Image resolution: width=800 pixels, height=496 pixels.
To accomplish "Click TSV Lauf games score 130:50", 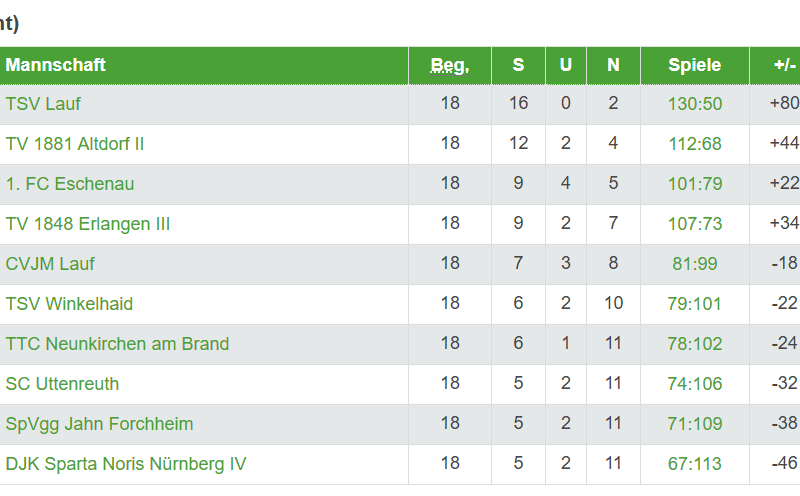I will pyautogui.click(x=695, y=104).
